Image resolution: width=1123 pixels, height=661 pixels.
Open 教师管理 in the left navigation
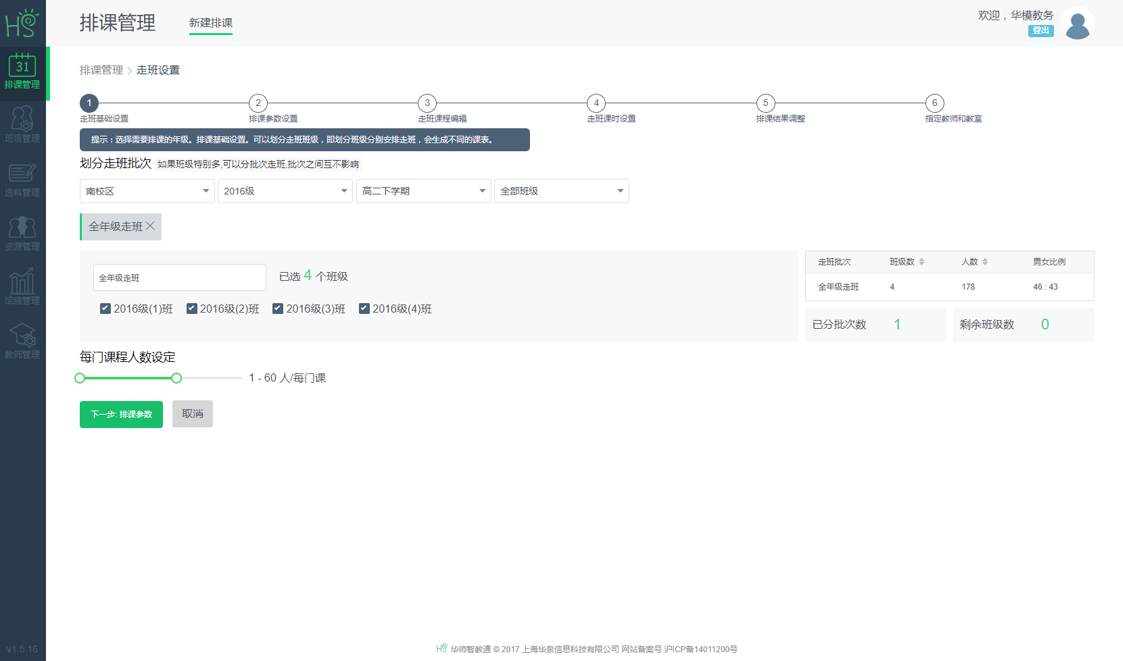point(22,338)
